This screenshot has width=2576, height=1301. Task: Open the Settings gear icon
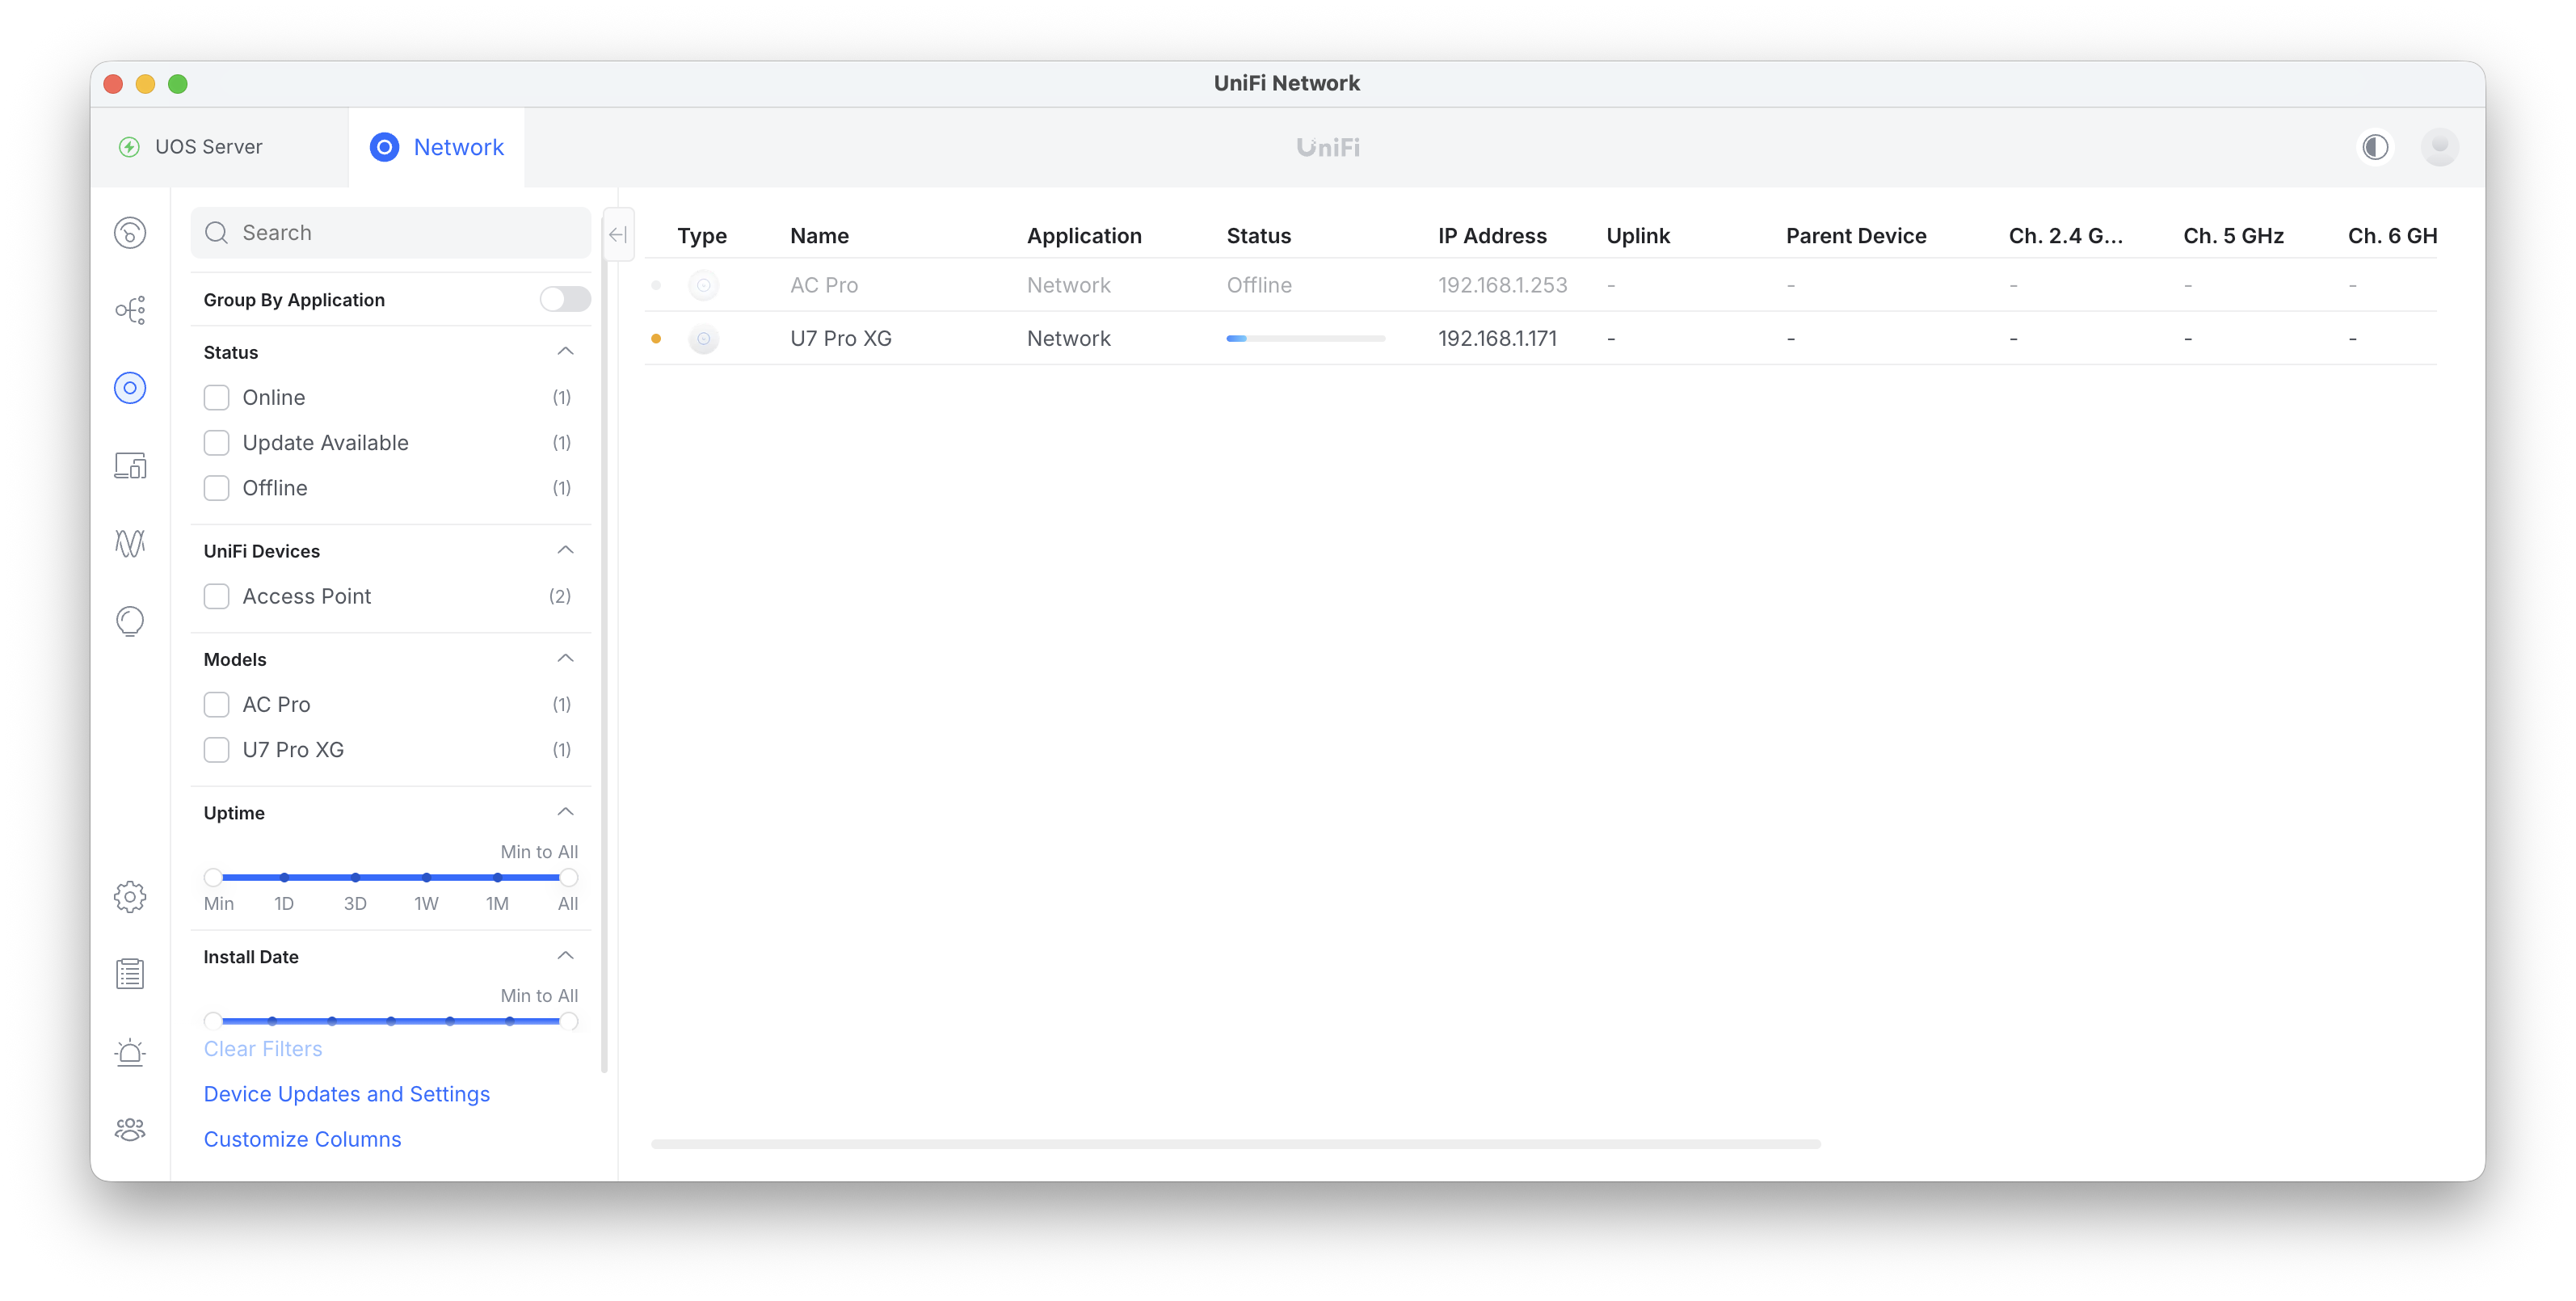(x=130, y=896)
